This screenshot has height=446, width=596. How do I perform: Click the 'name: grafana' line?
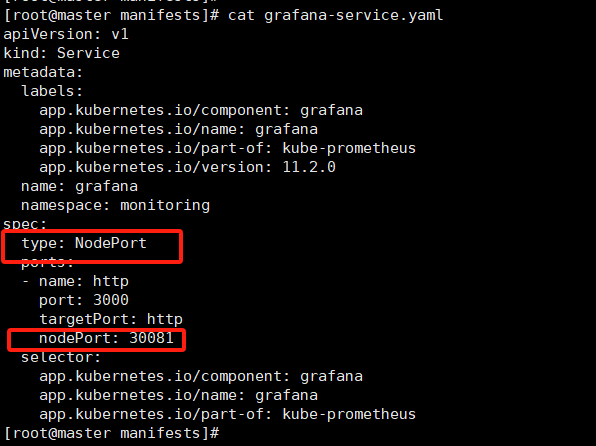79,186
